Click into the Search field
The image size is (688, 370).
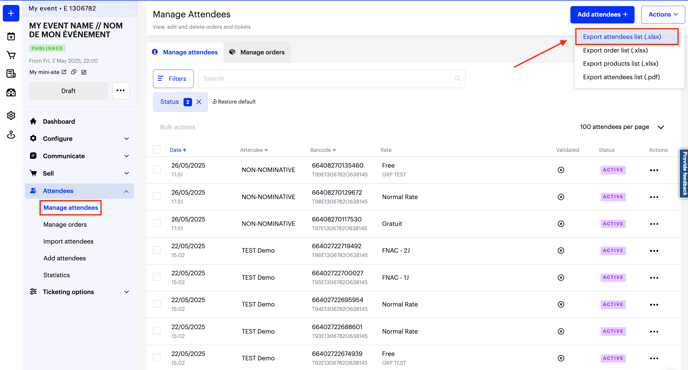point(332,79)
